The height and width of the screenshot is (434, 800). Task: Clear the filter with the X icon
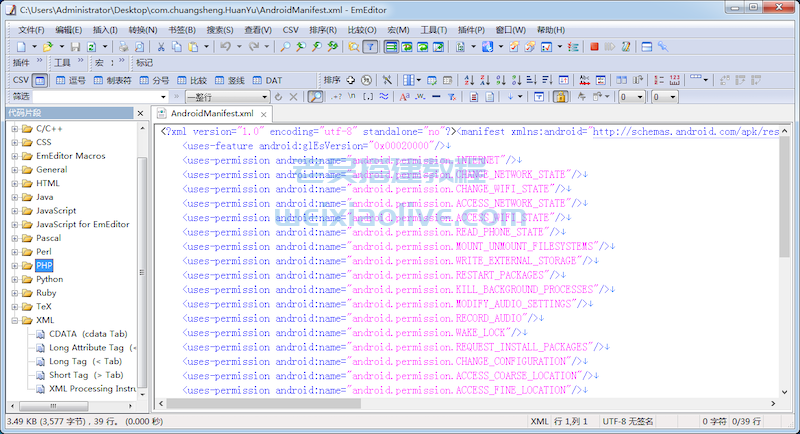(x=293, y=97)
